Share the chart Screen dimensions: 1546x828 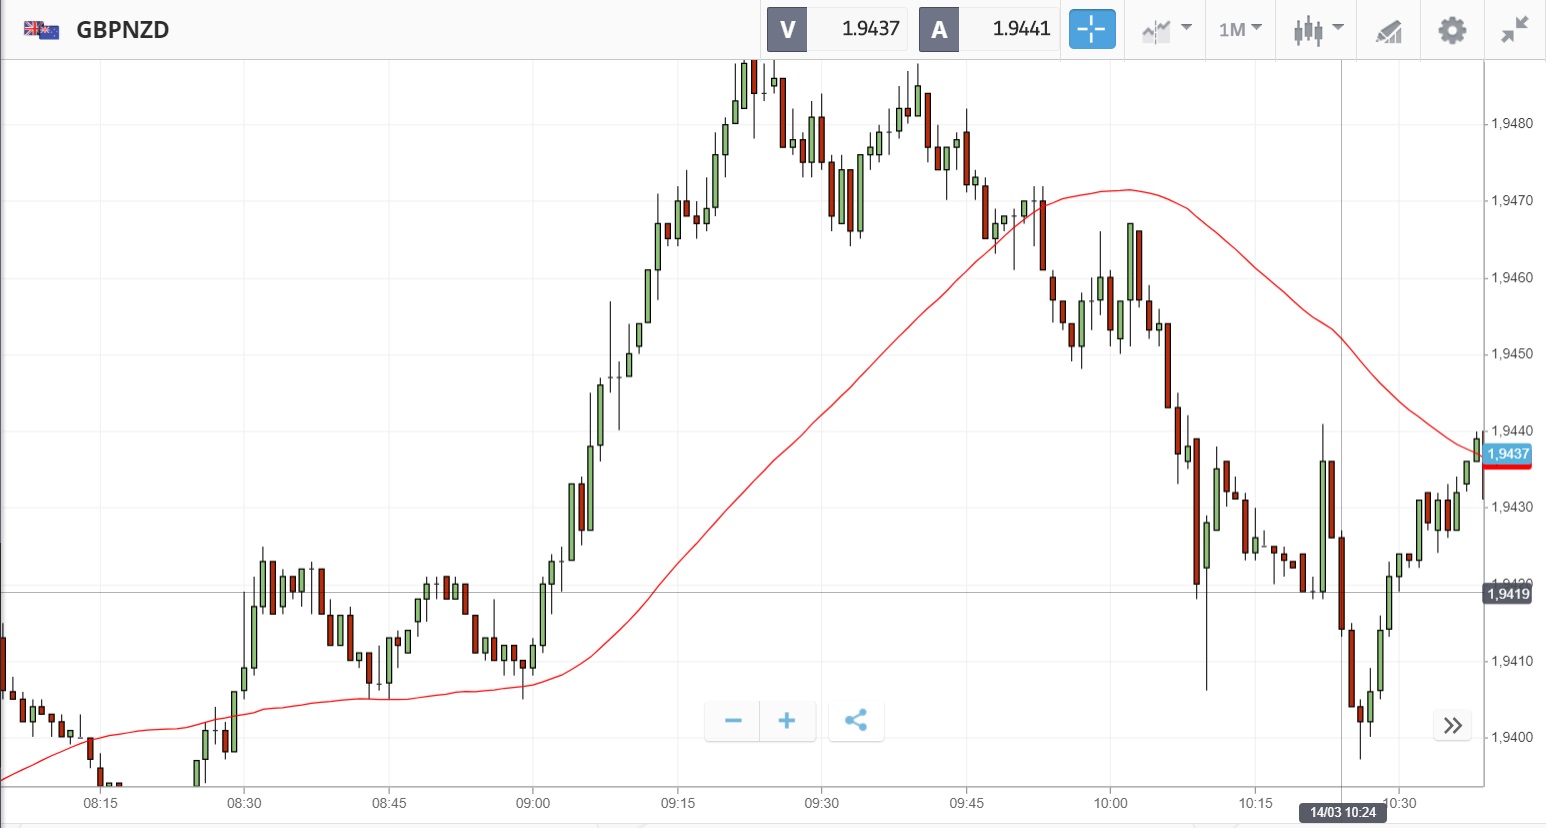coord(856,721)
